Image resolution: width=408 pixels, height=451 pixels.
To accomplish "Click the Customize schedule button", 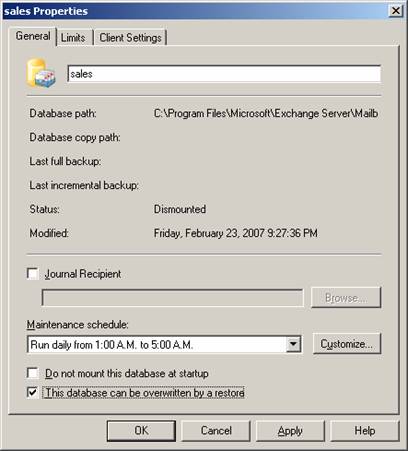I will [346, 344].
